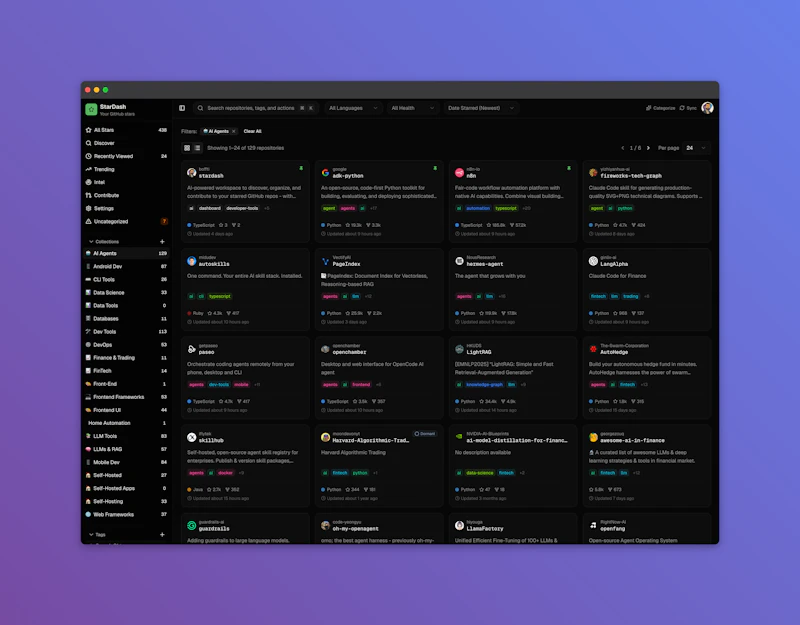Select the AI Agents collection
The image size is (800, 625).
(126, 254)
